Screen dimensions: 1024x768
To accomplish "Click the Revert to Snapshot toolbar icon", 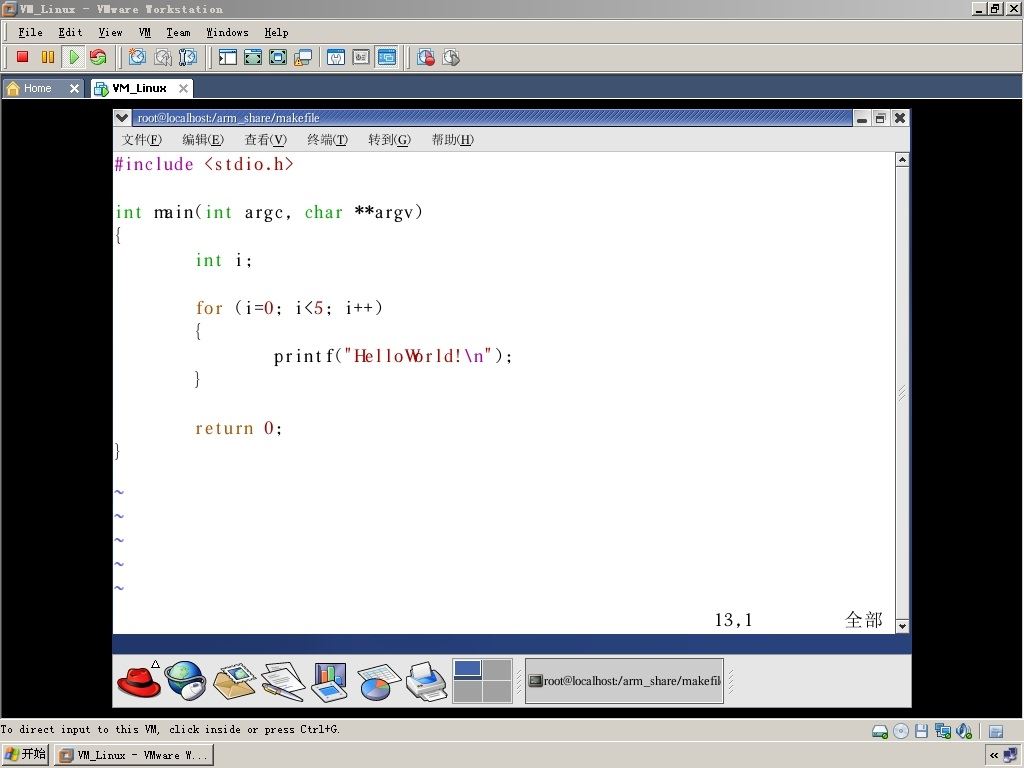I will click(x=163, y=57).
